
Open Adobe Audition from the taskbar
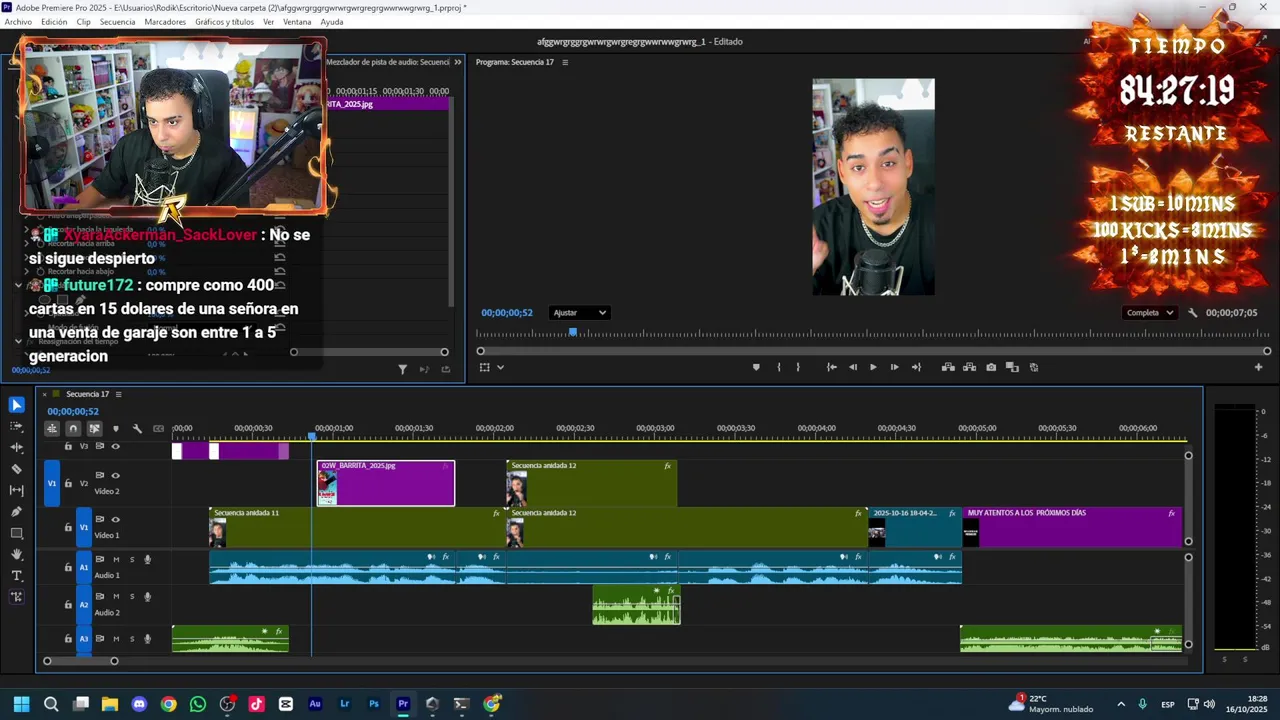pyautogui.click(x=315, y=704)
